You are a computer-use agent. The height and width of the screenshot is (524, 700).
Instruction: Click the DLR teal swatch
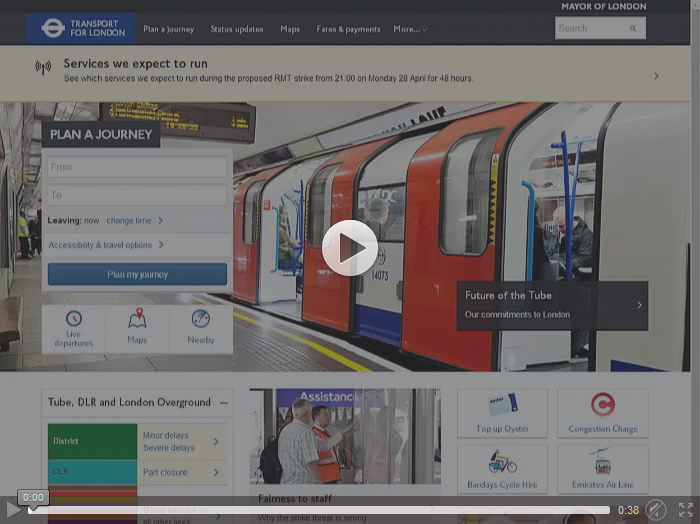(x=92, y=472)
